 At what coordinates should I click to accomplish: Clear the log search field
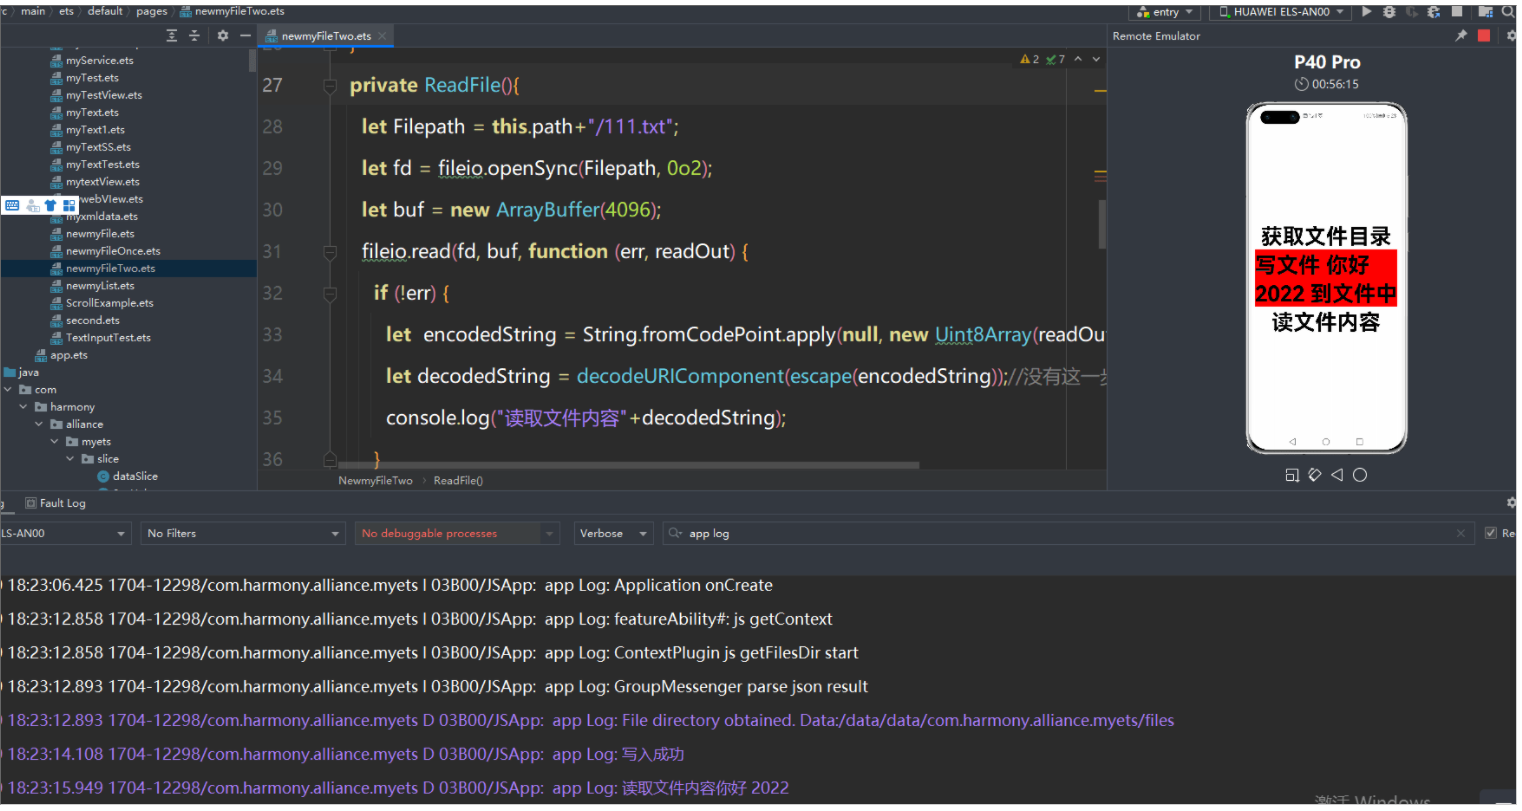(x=1461, y=534)
